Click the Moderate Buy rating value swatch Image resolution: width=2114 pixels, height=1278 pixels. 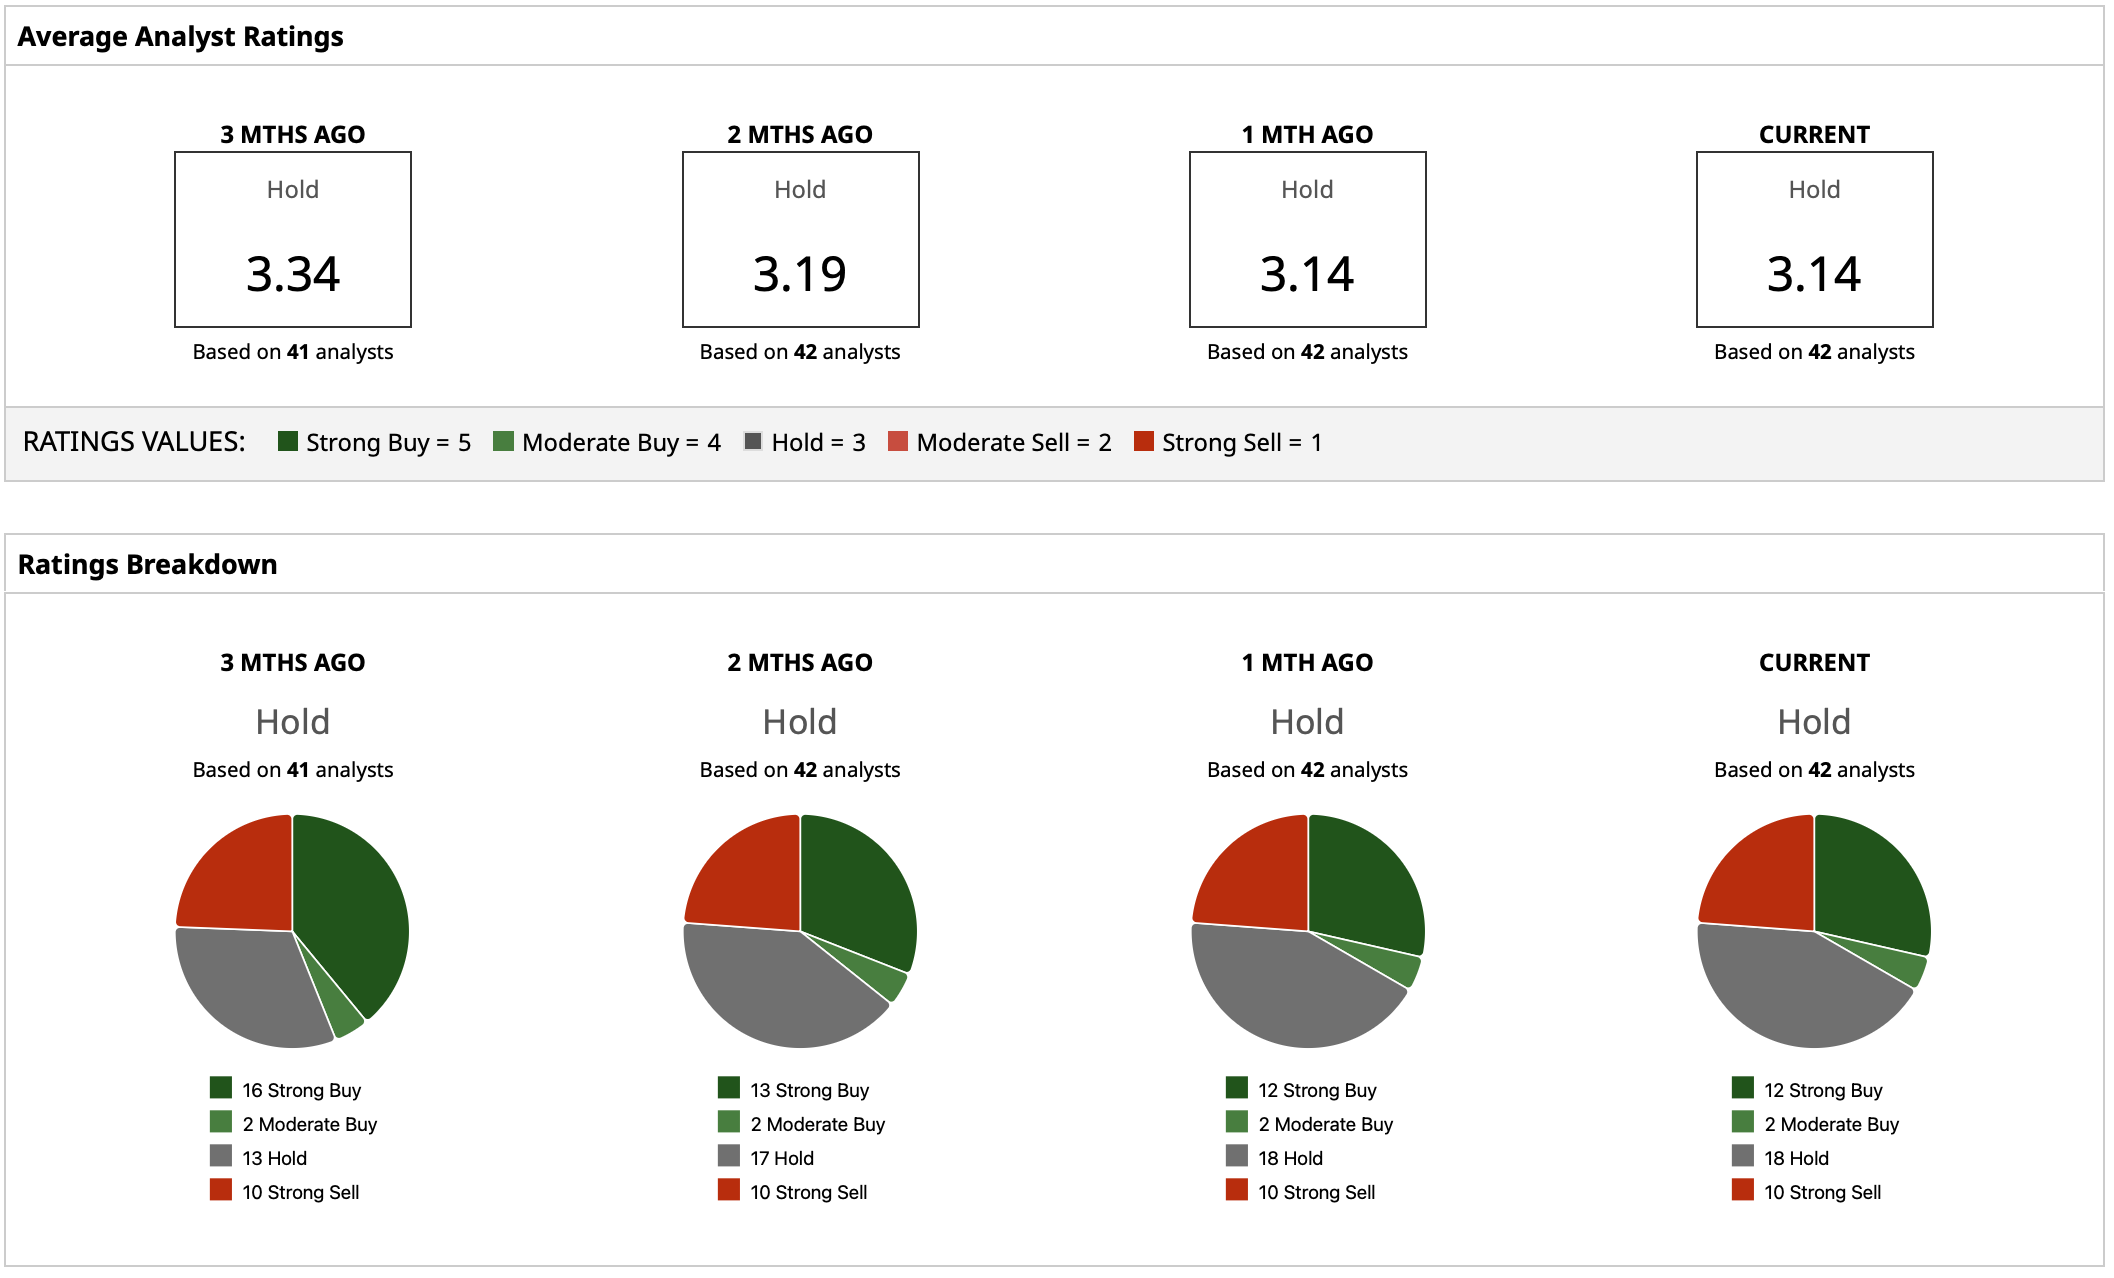click(503, 441)
